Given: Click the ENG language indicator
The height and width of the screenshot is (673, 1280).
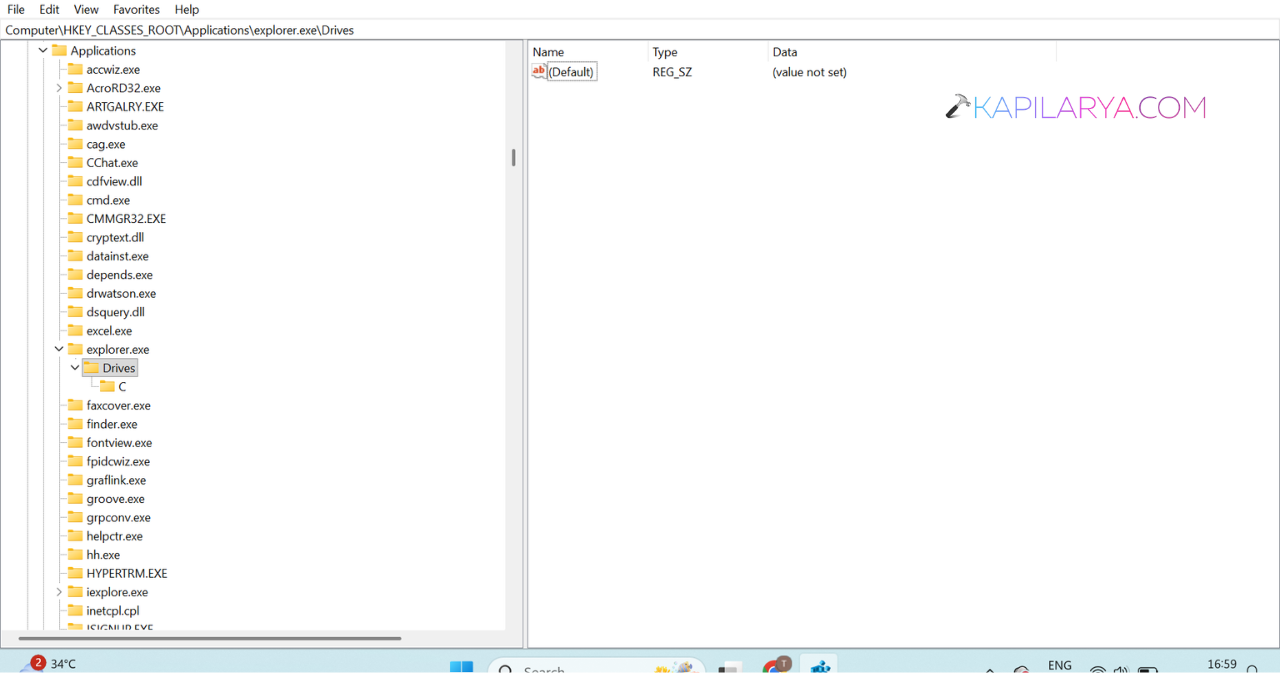Looking at the screenshot, I should tap(1060, 665).
